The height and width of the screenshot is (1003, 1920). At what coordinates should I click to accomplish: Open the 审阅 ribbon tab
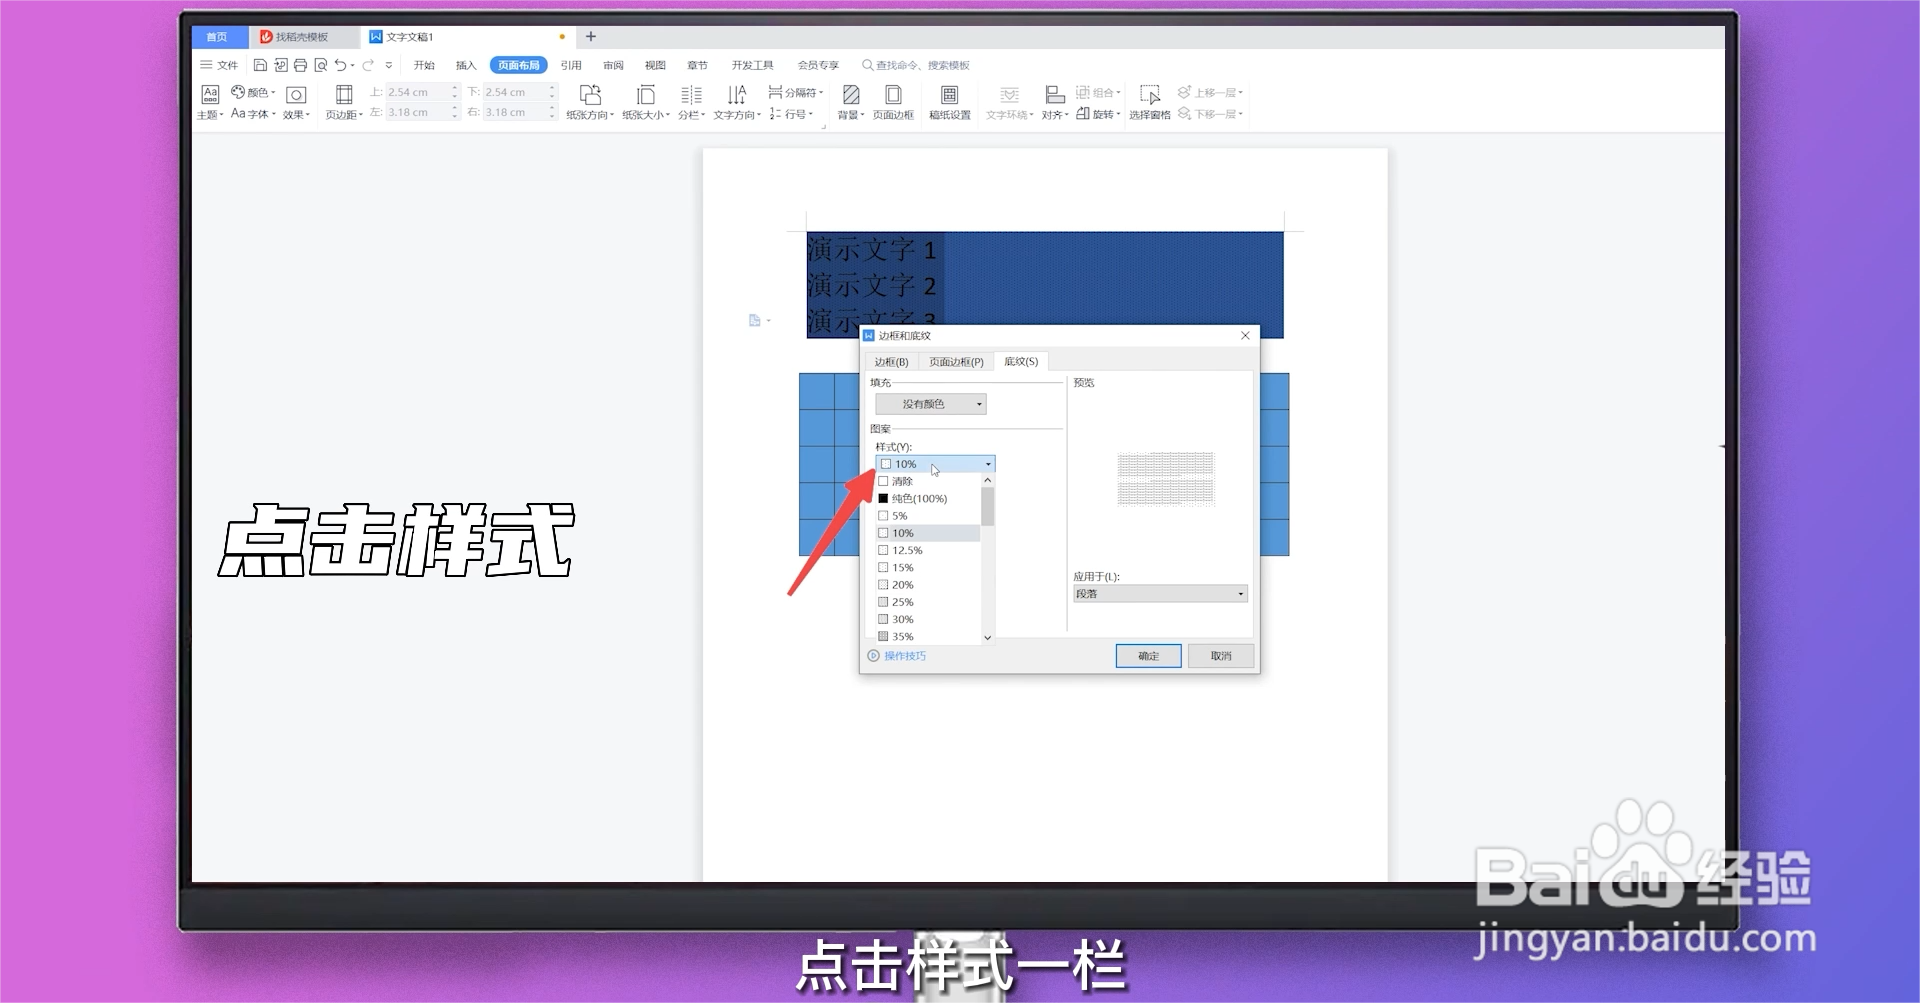[x=613, y=65]
